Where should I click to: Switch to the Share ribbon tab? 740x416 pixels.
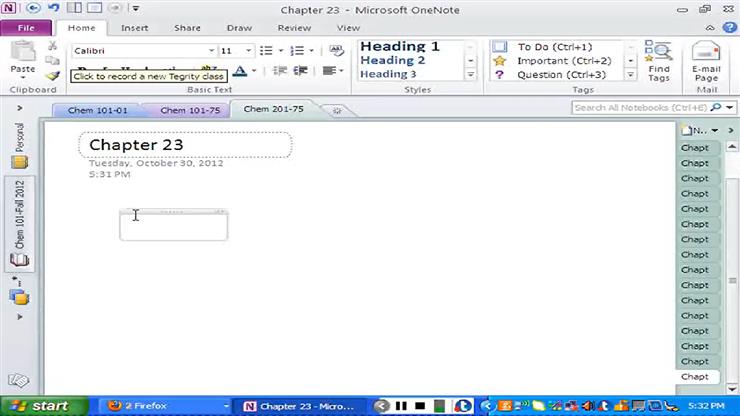pos(187,28)
